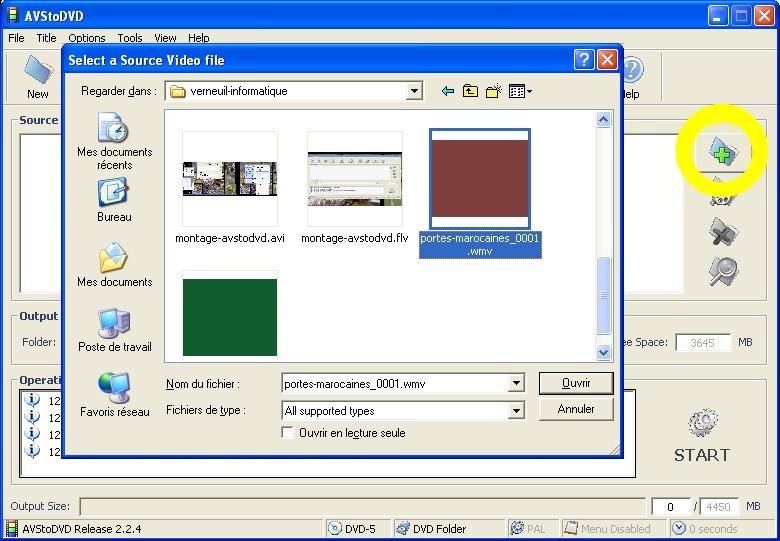Click the up one folder level icon
The height and width of the screenshot is (541, 780).
point(470,92)
